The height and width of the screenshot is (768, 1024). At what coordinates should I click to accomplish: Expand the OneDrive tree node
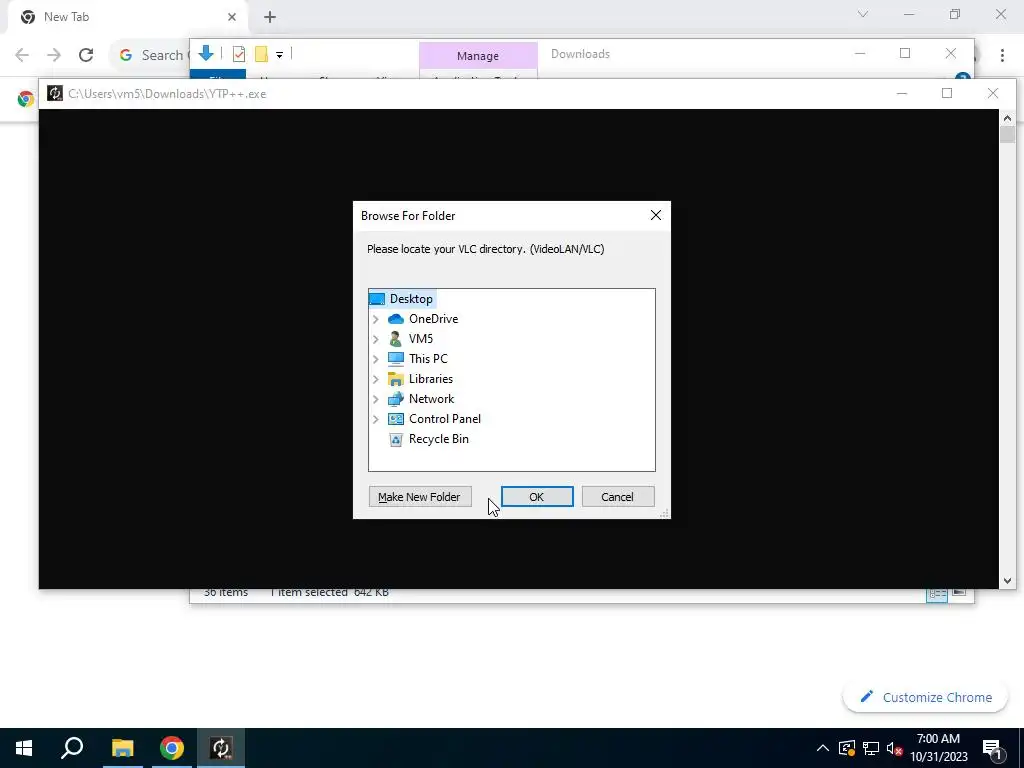(376, 319)
